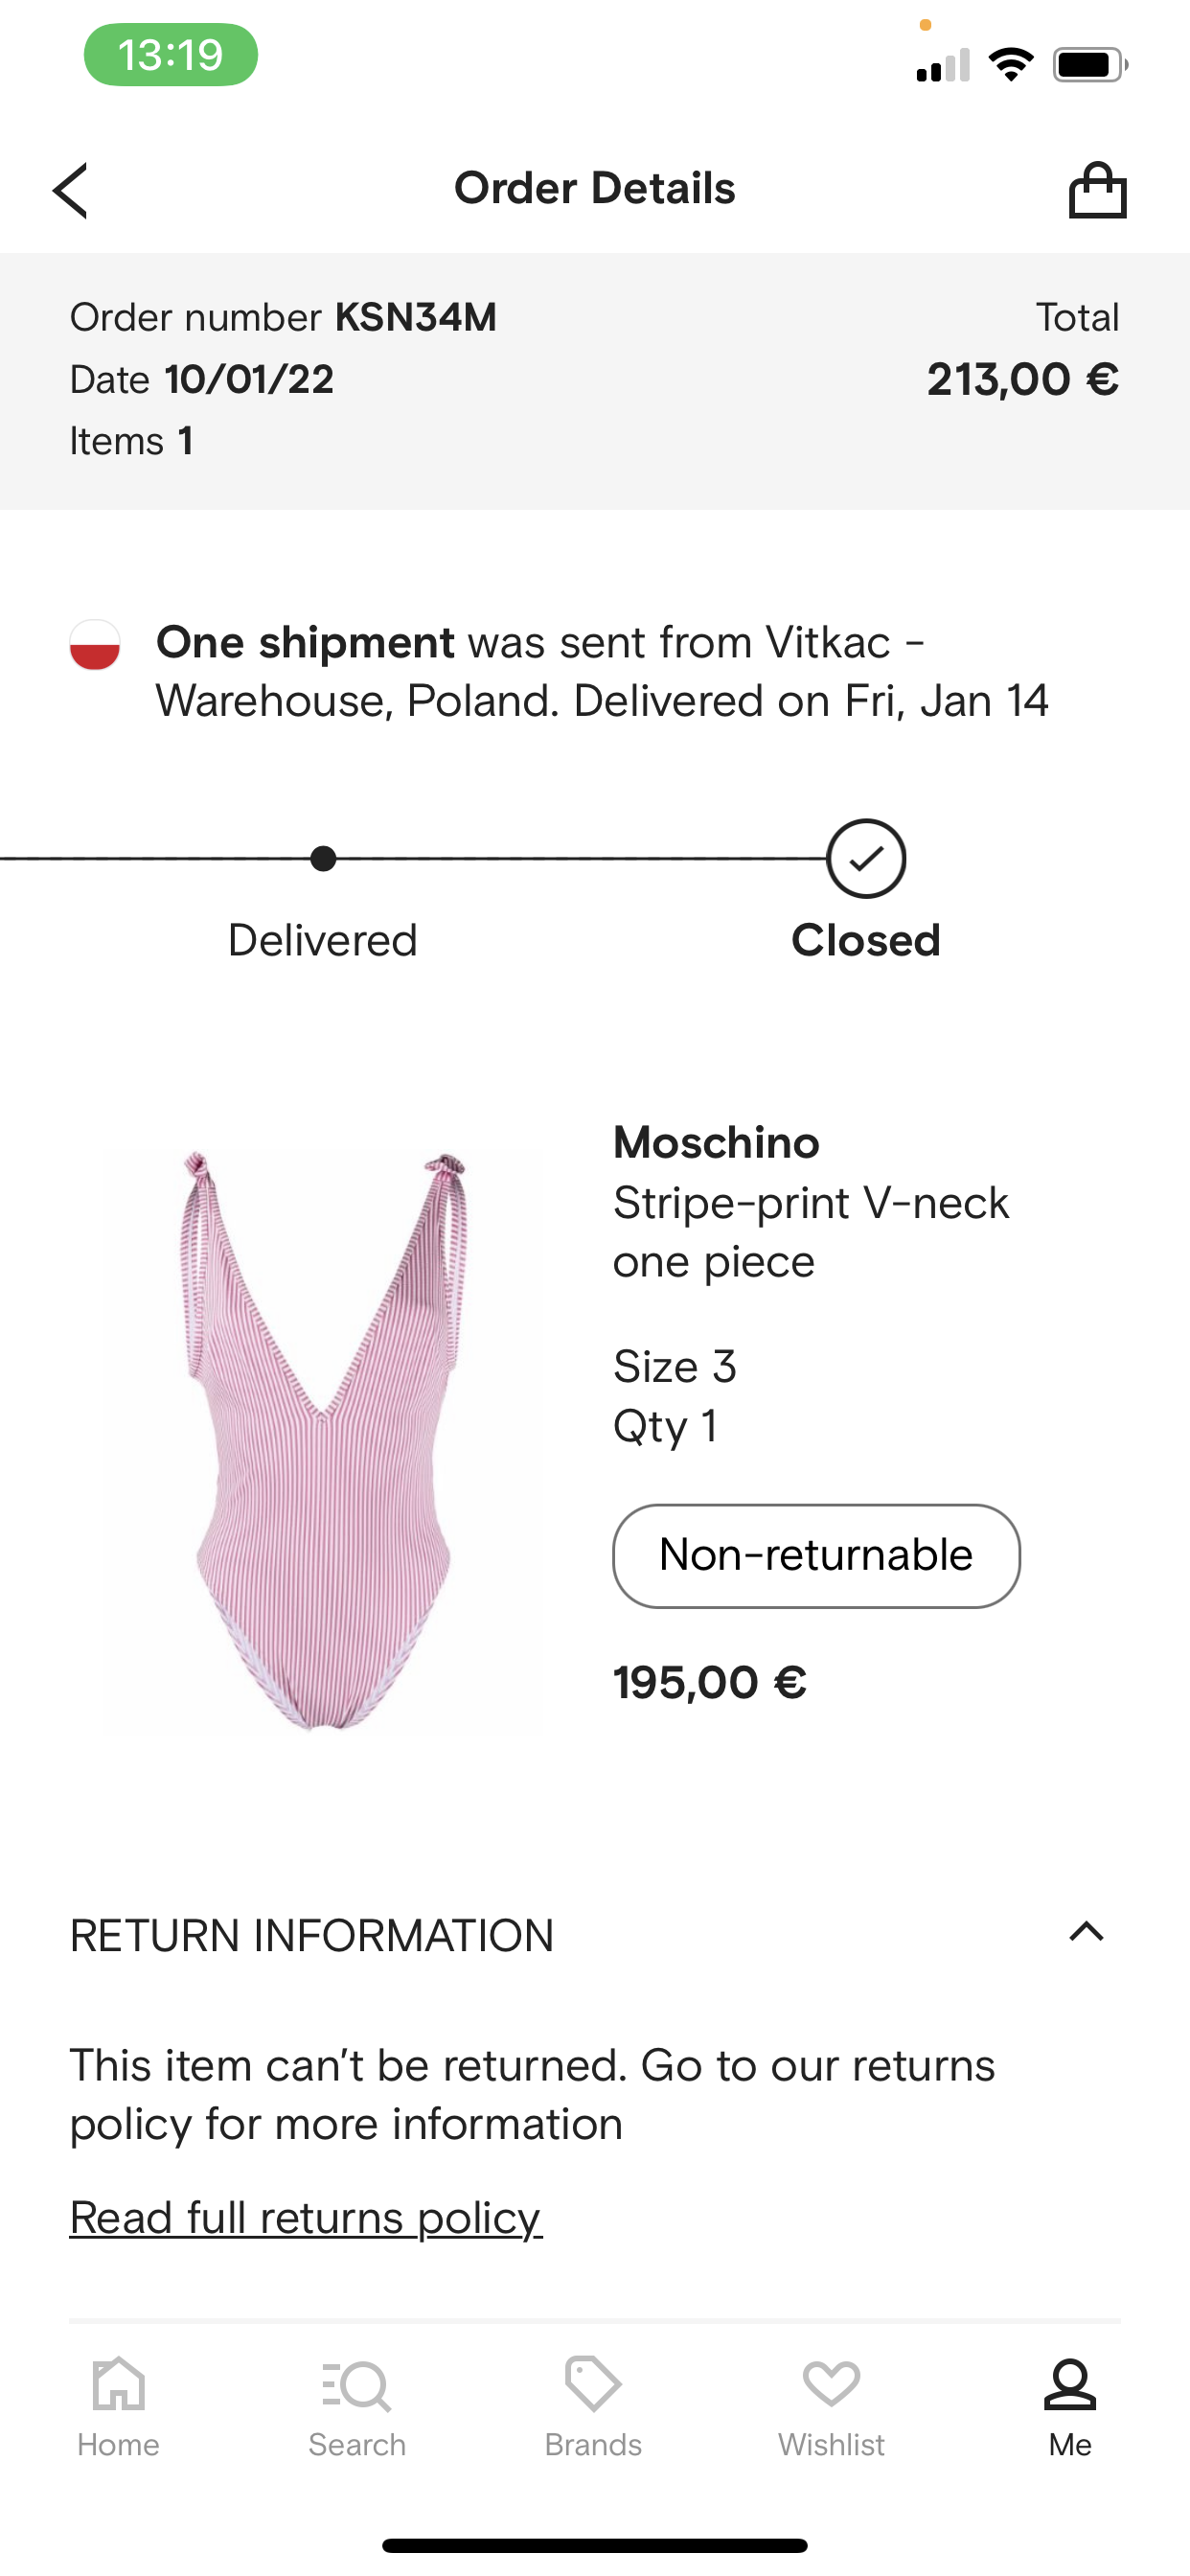Tap the green 13:19 time pill
The image size is (1190, 2576).
click(171, 55)
